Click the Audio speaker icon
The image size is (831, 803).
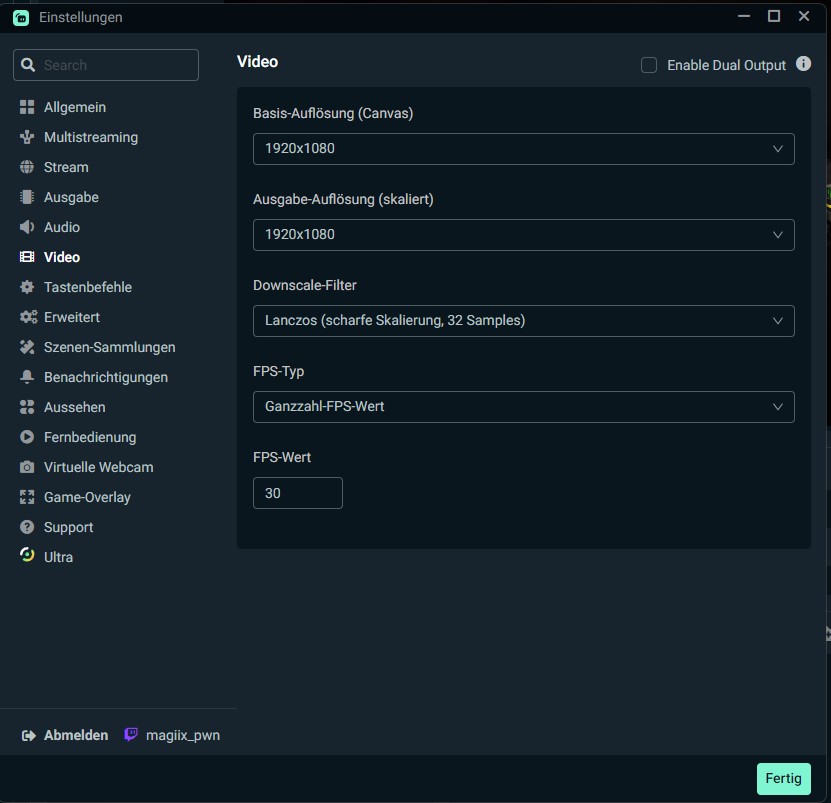27,227
